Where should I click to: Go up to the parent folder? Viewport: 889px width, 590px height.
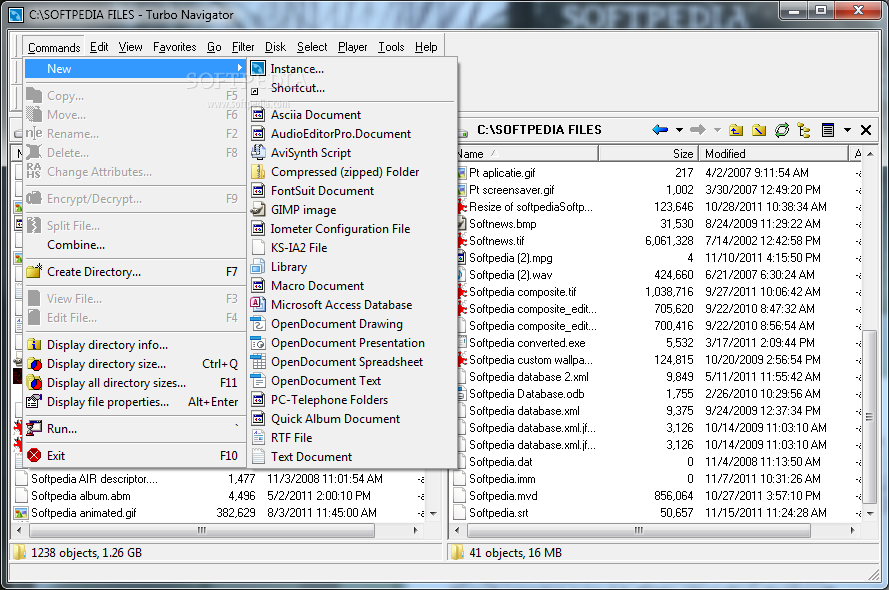[x=736, y=130]
